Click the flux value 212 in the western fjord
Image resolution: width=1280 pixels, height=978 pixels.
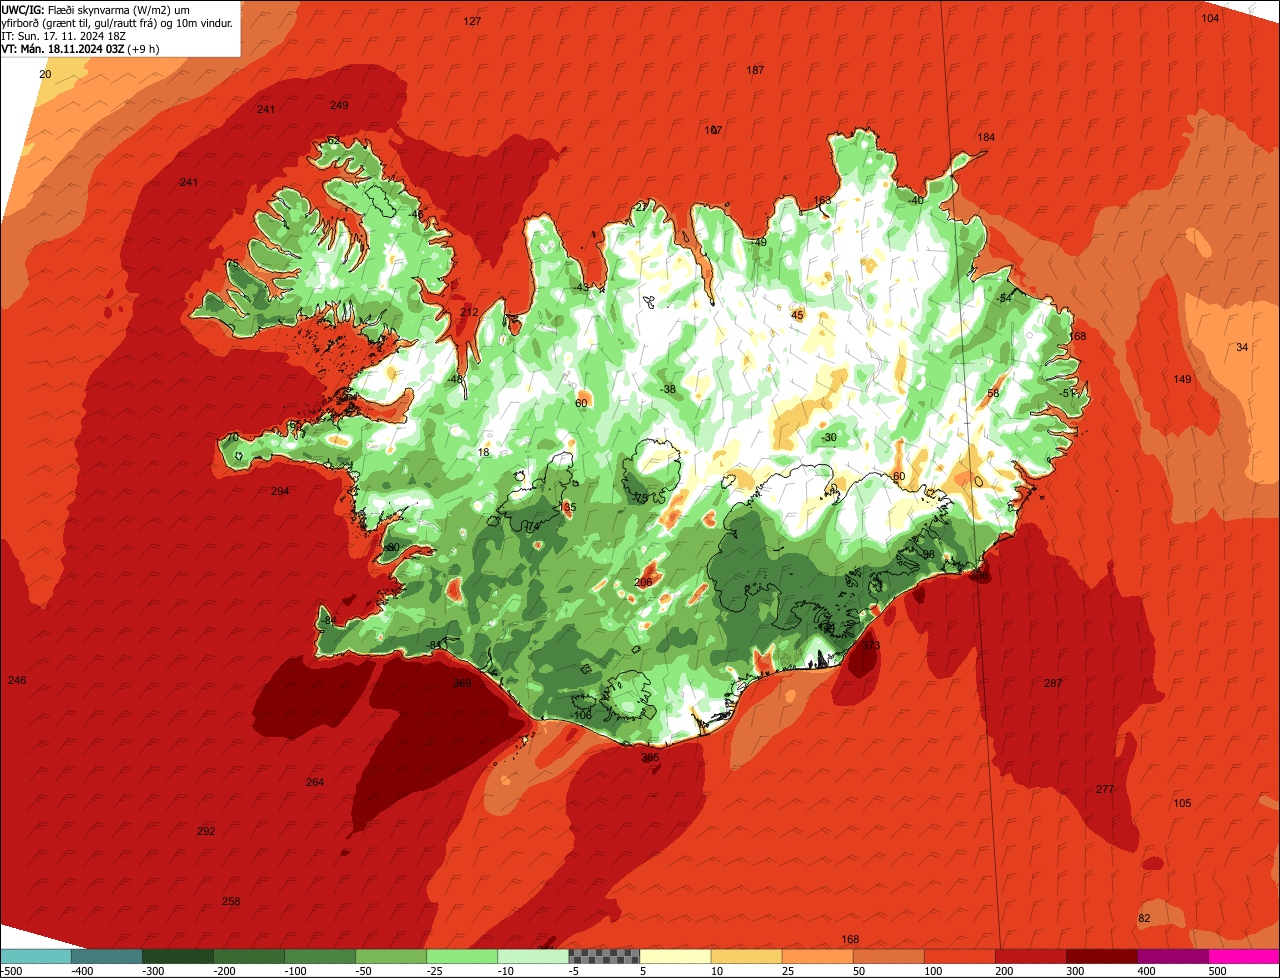tap(469, 312)
